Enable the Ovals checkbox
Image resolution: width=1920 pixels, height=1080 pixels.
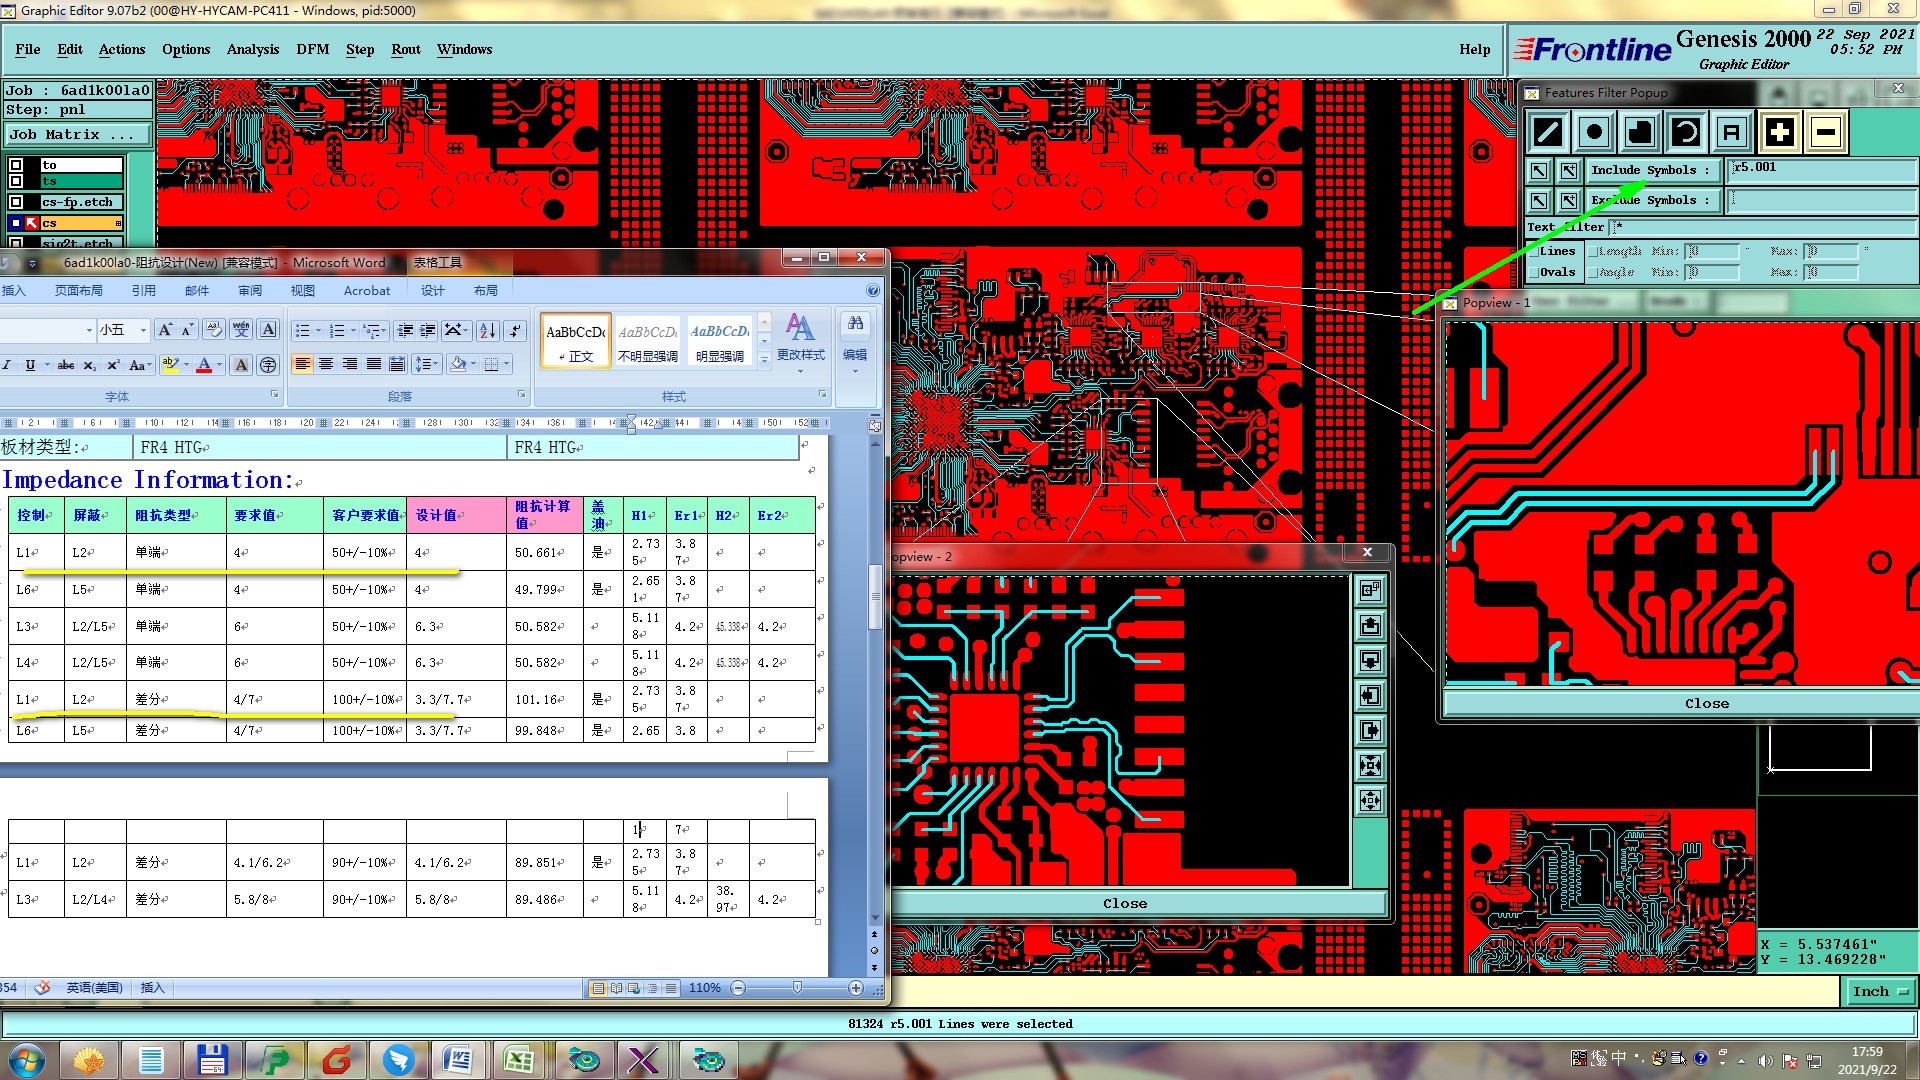click(1533, 272)
